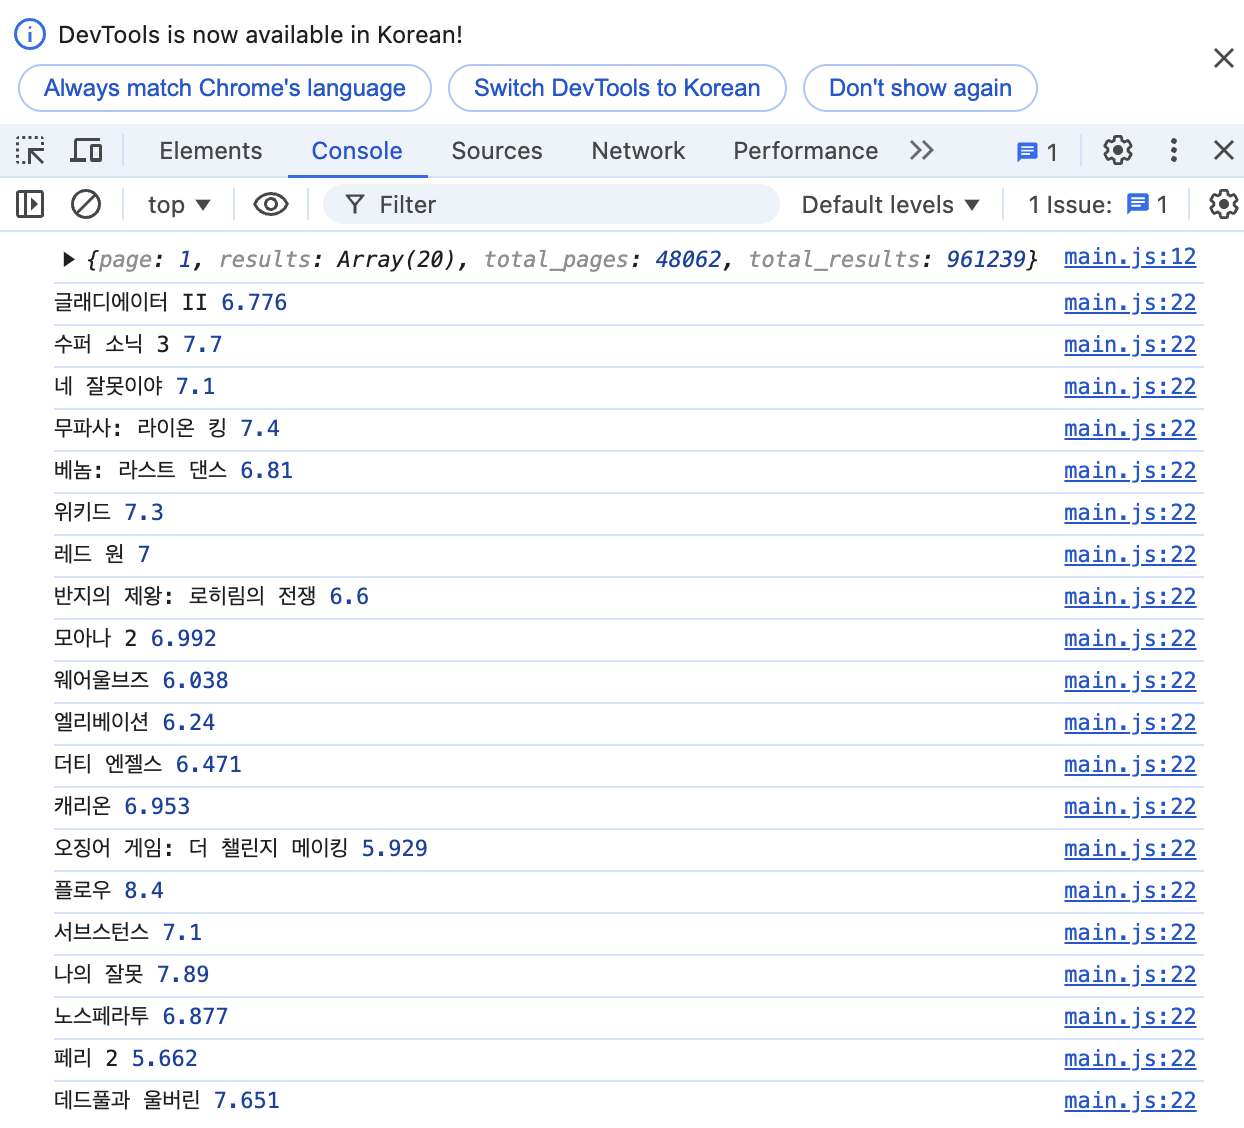Clear the console with the ban icon
This screenshot has height=1128, width=1244.
86,205
